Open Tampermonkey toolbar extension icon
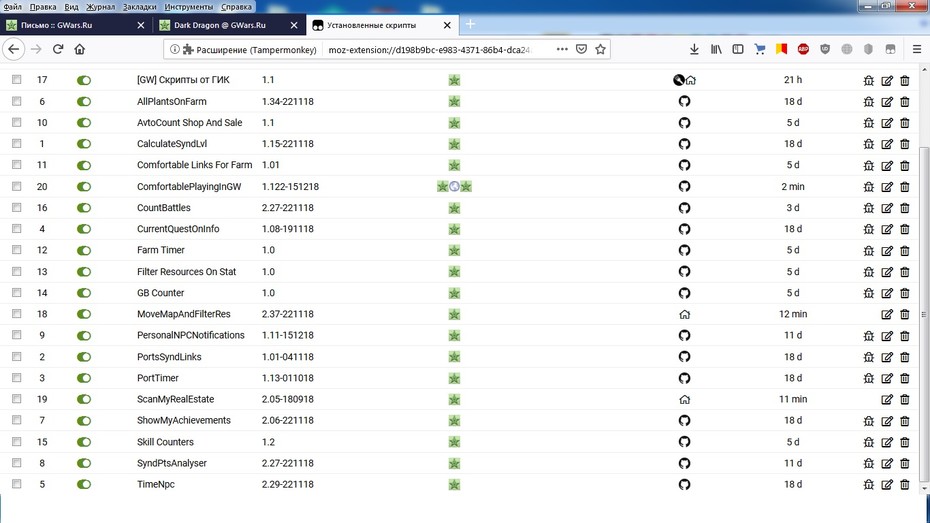930x523 pixels. click(890, 49)
